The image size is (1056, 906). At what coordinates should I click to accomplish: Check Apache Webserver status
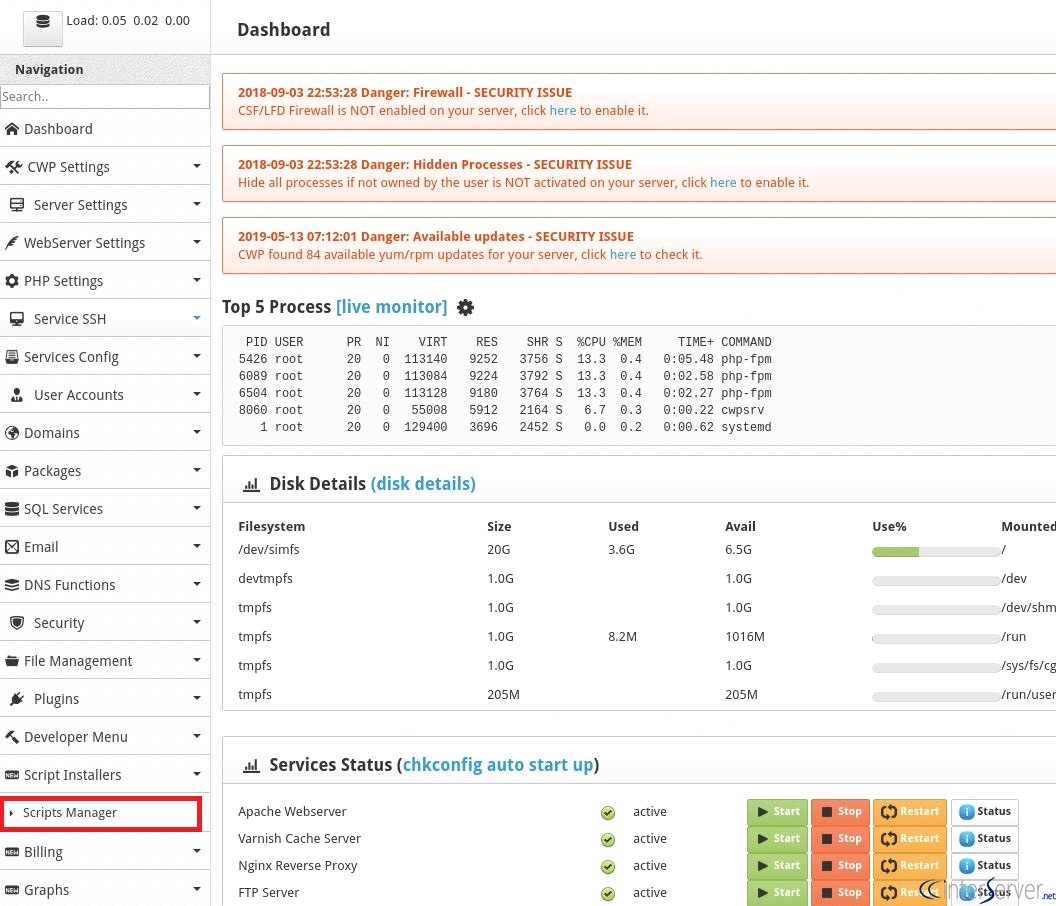point(985,812)
